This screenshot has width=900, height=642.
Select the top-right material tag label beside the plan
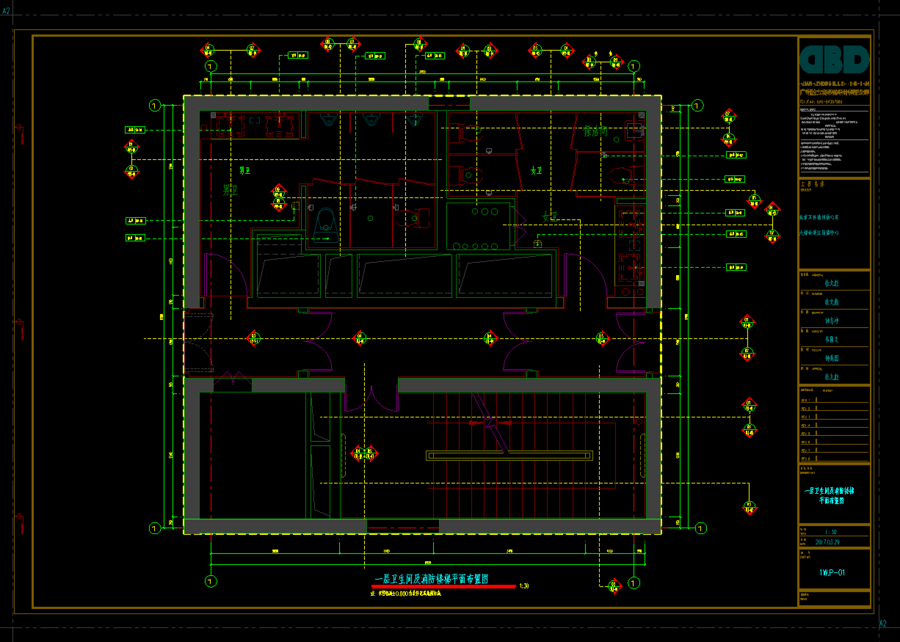pos(736,155)
